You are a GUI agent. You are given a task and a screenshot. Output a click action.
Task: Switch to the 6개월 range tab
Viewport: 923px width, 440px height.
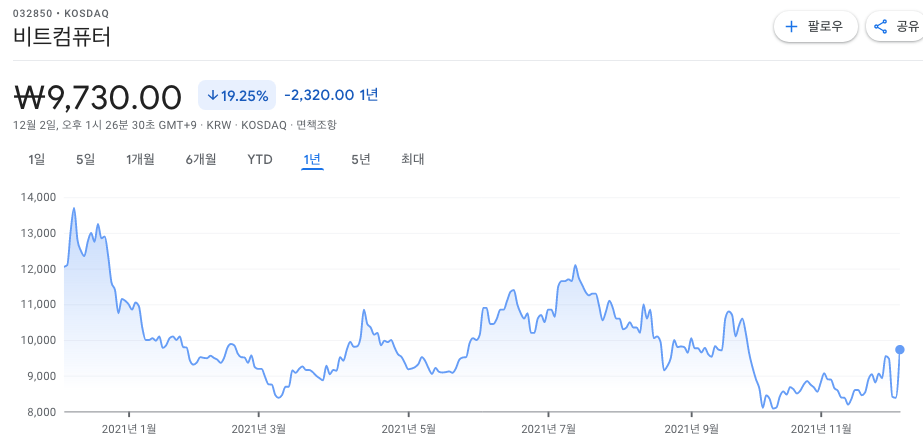pos(201,159)
